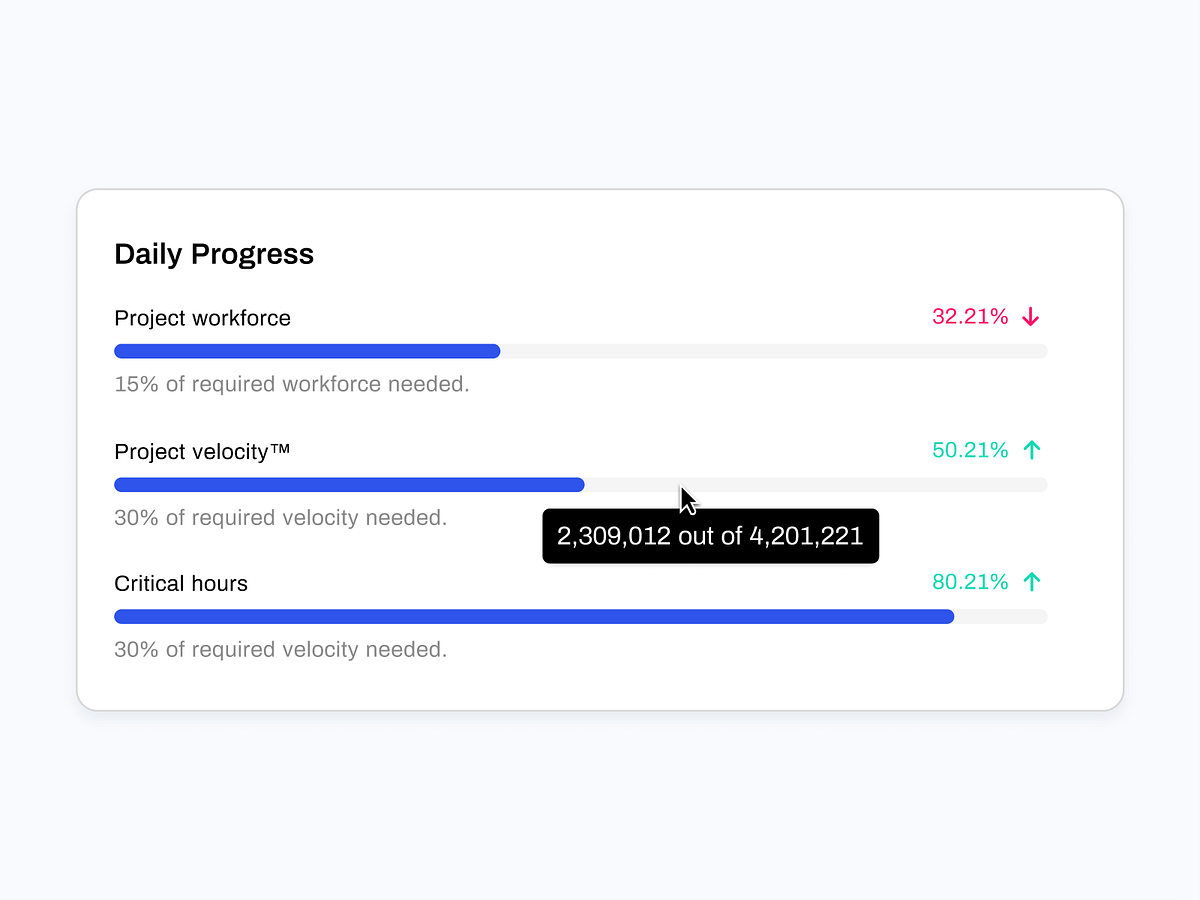1200x900 pixels.
Task: Click the caption under the Critical hours bar
Action: (x=281, y=650)
